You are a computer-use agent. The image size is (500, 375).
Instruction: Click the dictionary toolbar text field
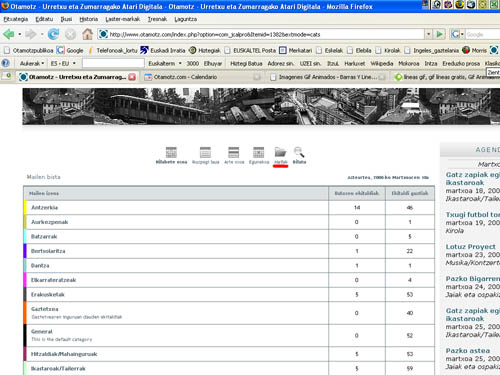[x=113, y=63]
